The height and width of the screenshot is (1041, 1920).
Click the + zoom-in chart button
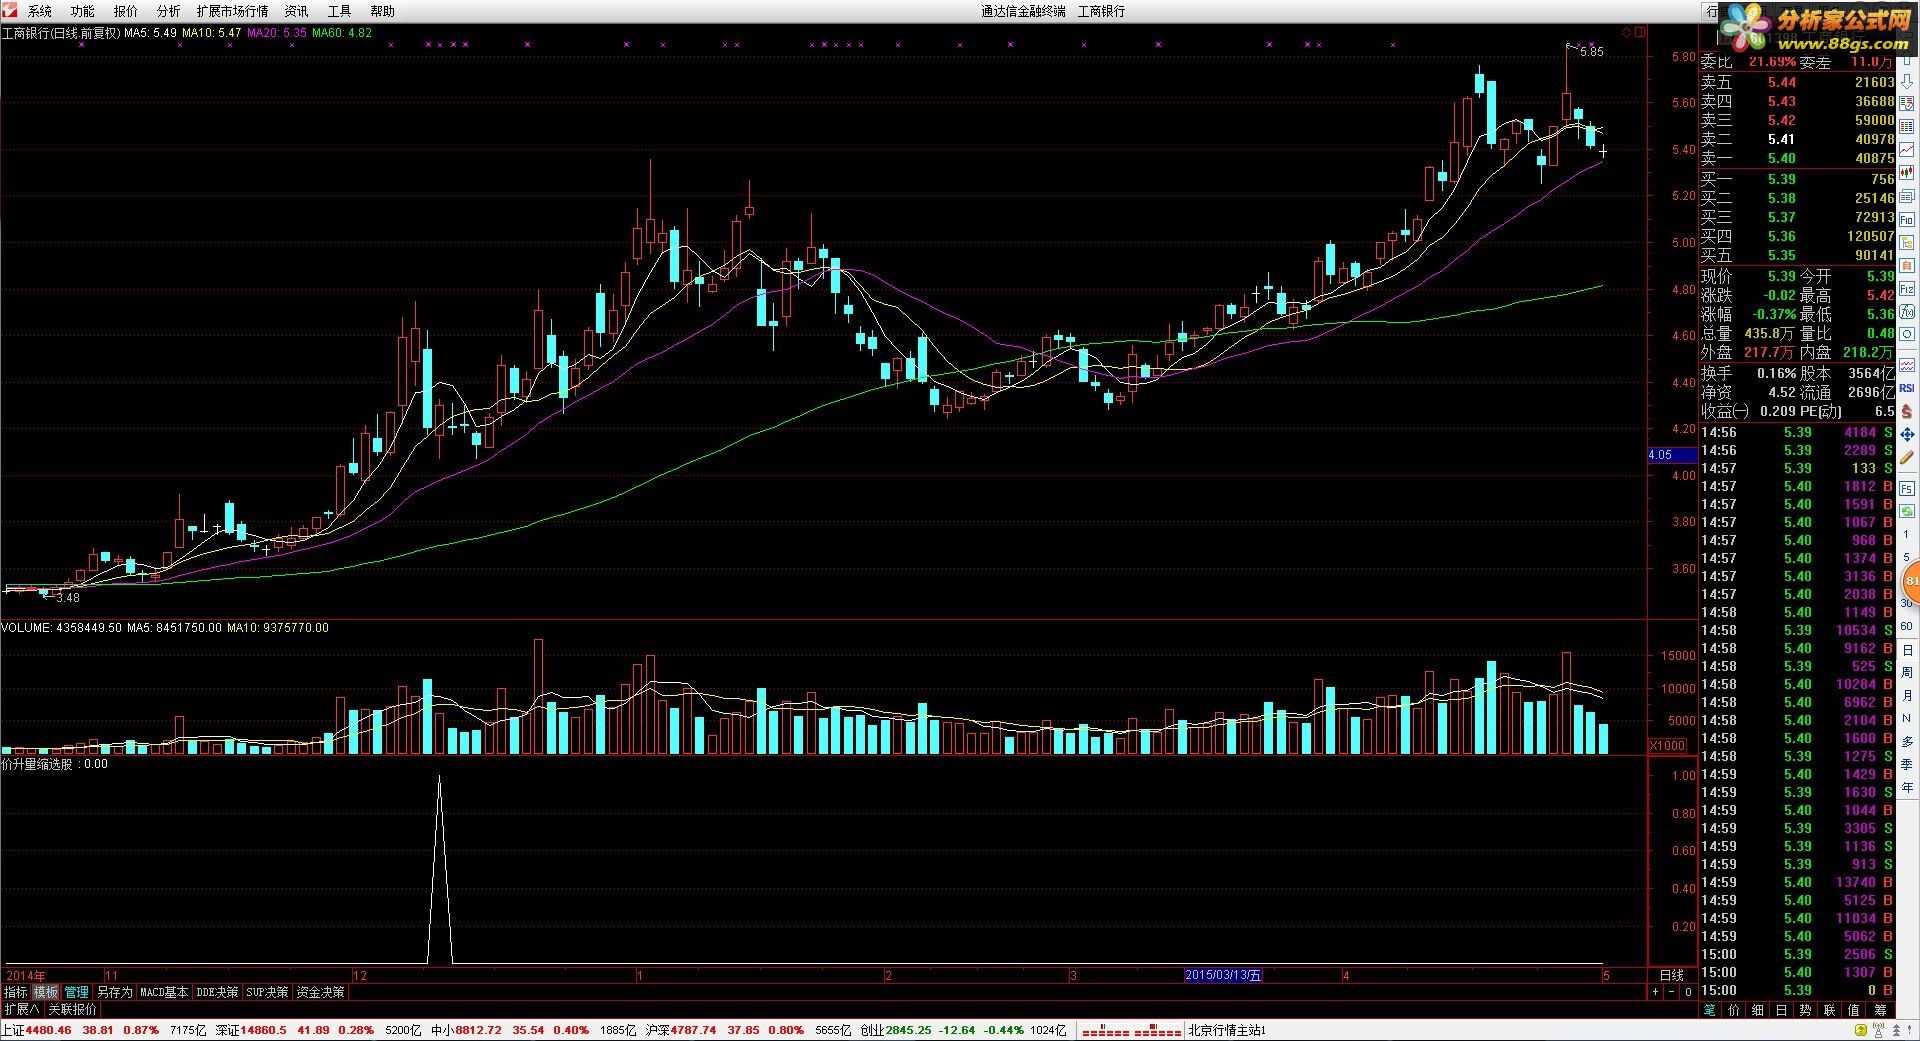(x=1656, y=992)
